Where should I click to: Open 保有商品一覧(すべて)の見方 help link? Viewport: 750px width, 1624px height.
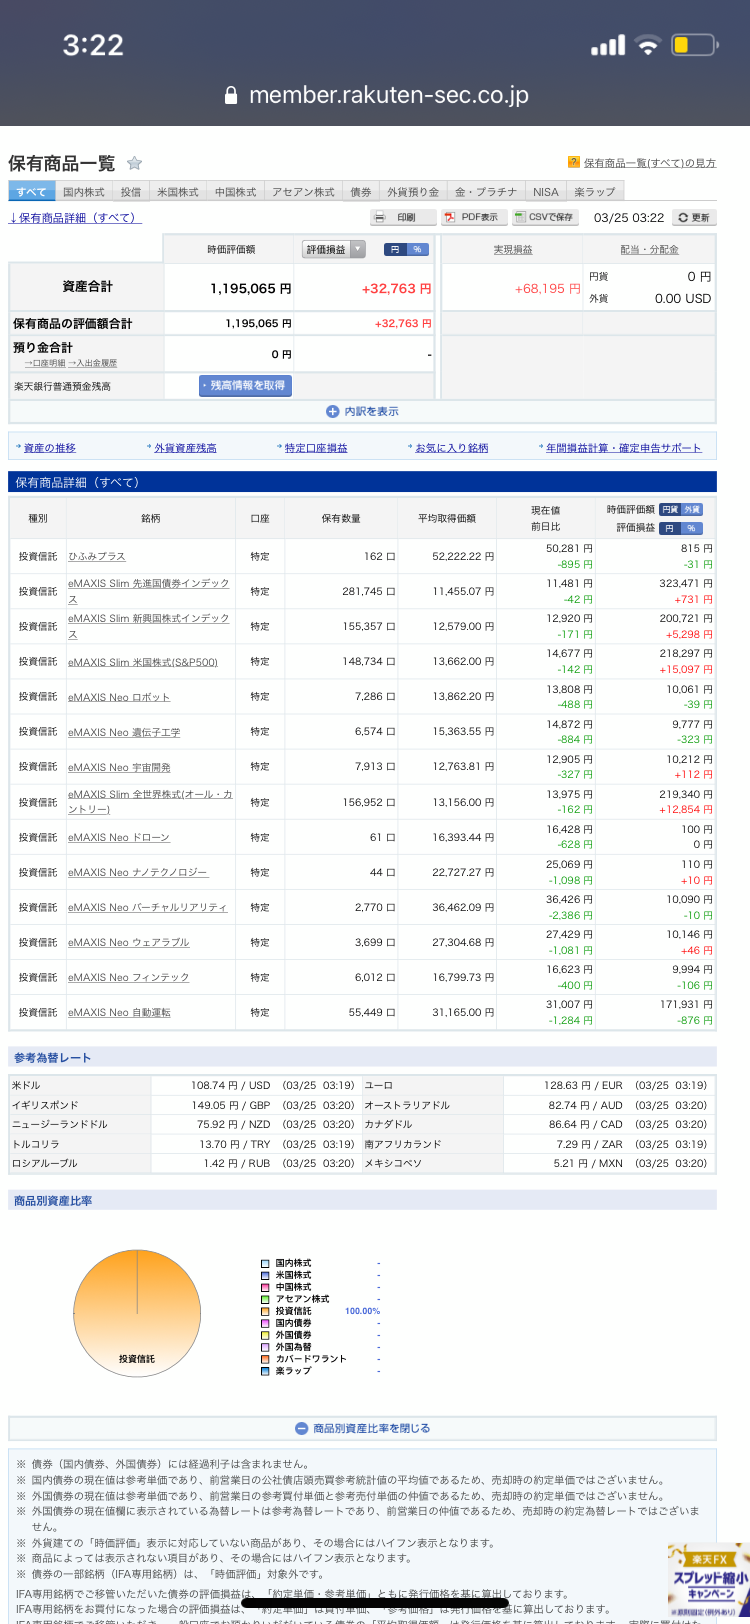[650, 163]
